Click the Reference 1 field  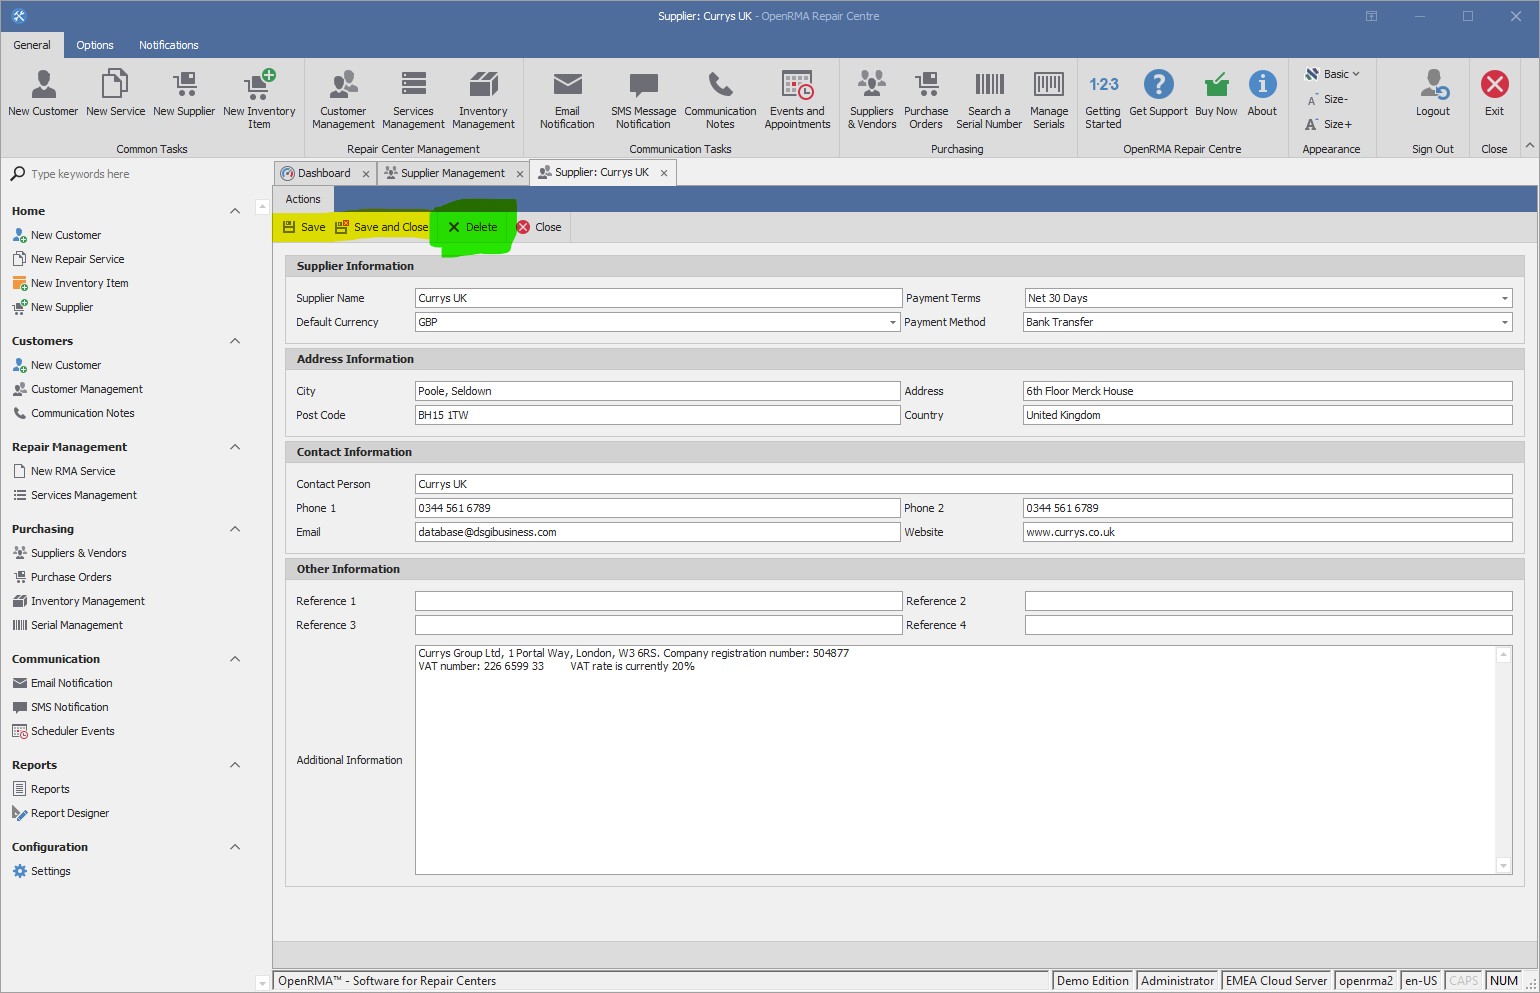click(658, 601)
